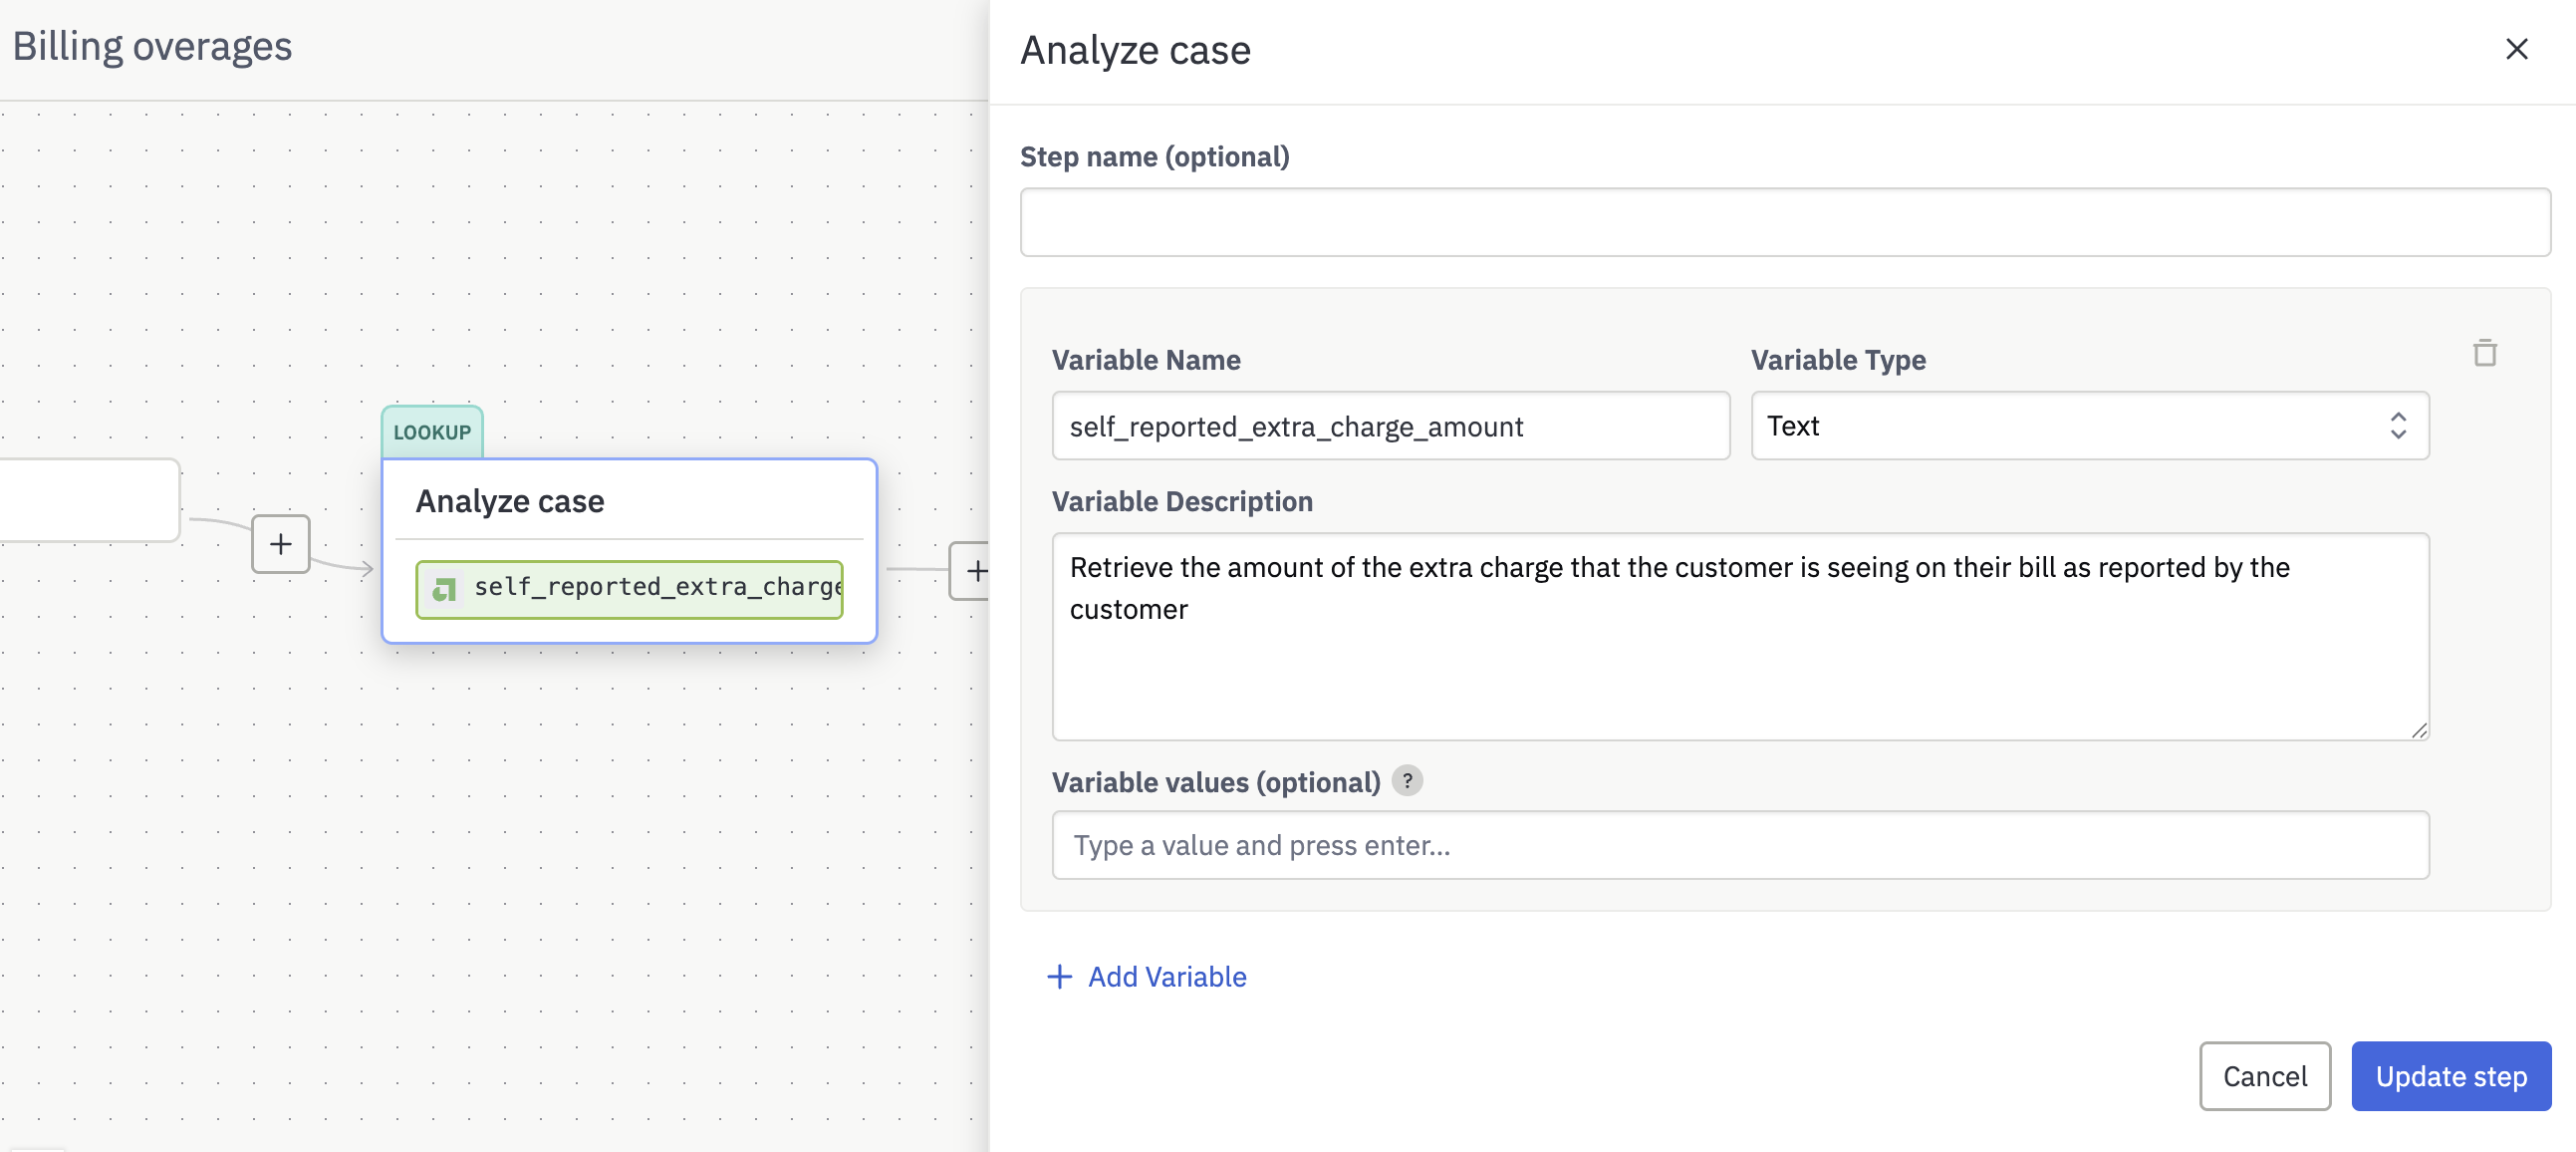2576x1152 pixels.
Task: Click the Variable values input
Action: [1740, 845]
